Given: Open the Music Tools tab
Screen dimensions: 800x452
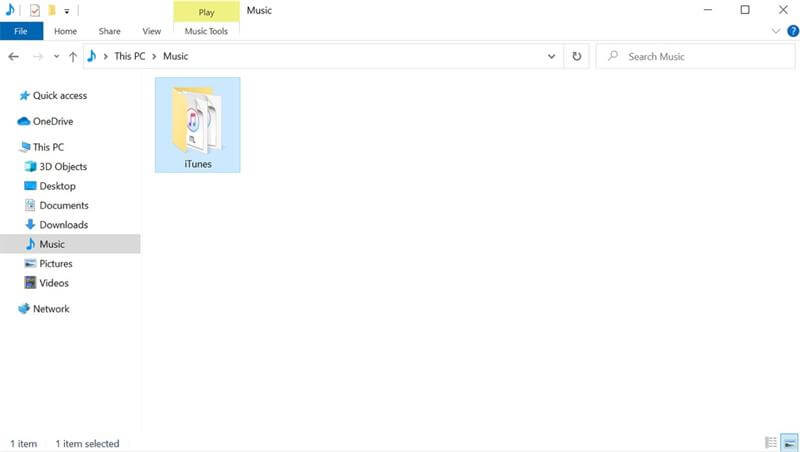Looking at the screenshot, I should point(206,31).
